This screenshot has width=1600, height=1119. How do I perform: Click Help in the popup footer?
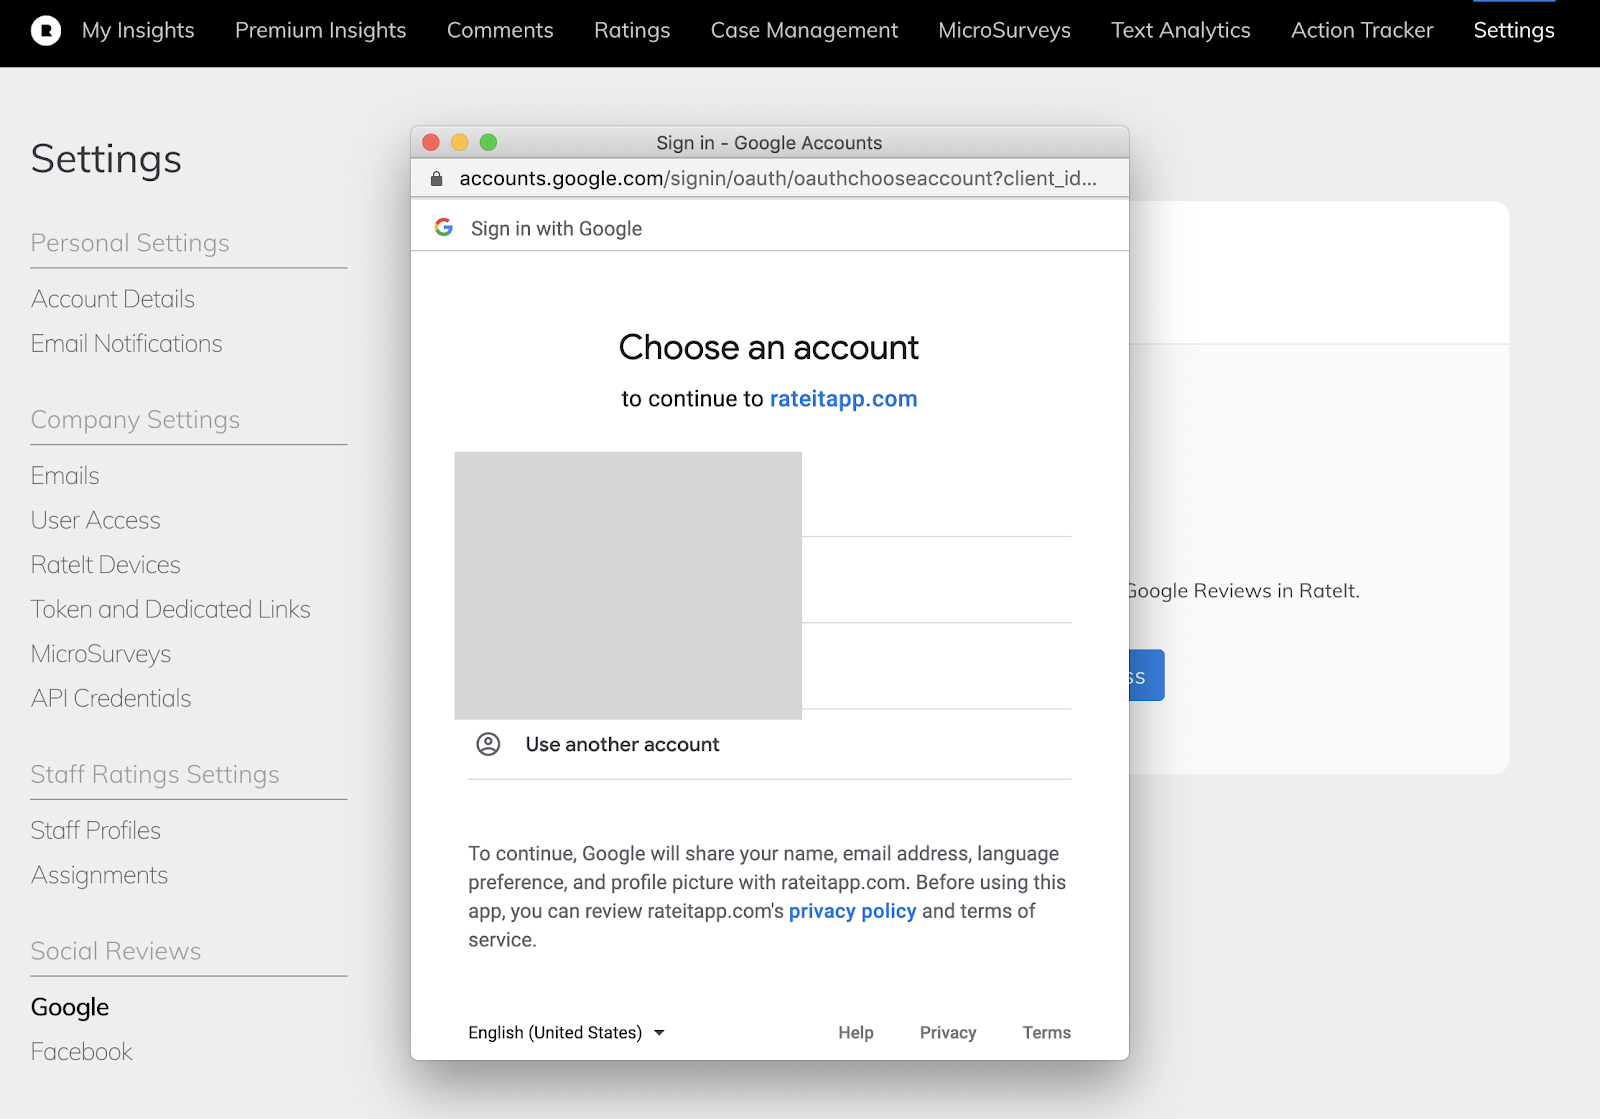[x=856, y=1033]
